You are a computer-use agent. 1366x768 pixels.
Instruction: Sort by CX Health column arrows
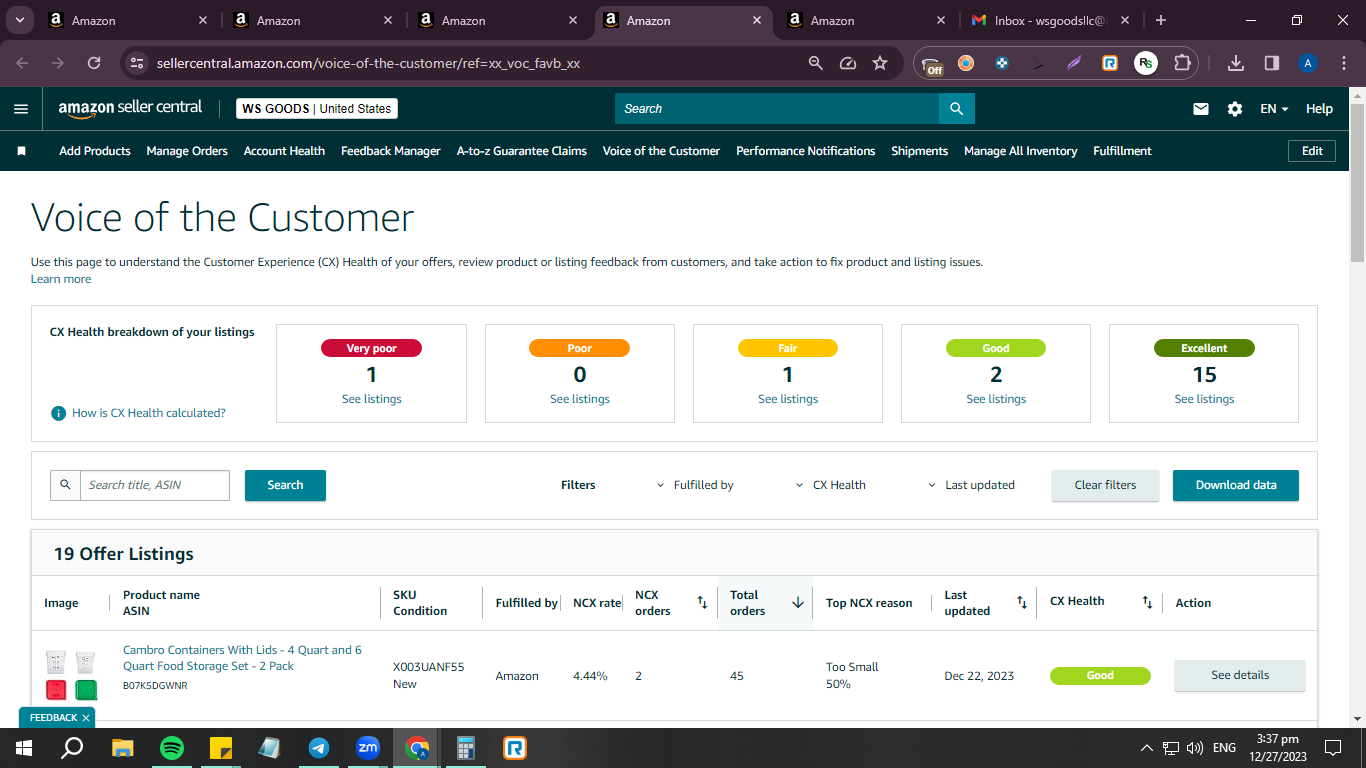coord(1148,602)
